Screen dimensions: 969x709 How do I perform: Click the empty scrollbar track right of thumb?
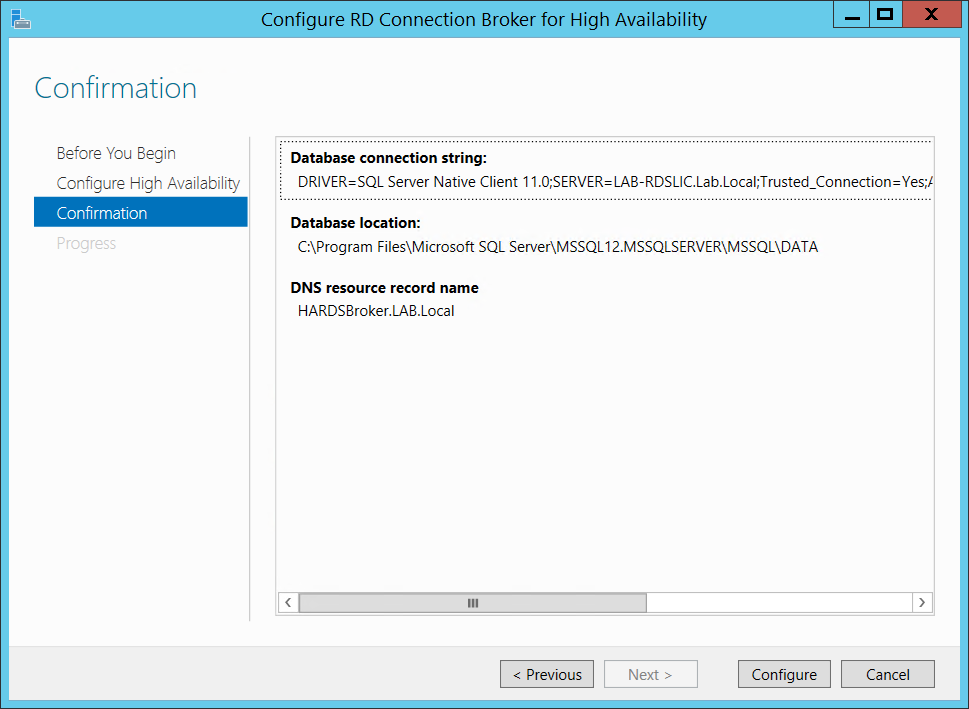click(778, 603)
